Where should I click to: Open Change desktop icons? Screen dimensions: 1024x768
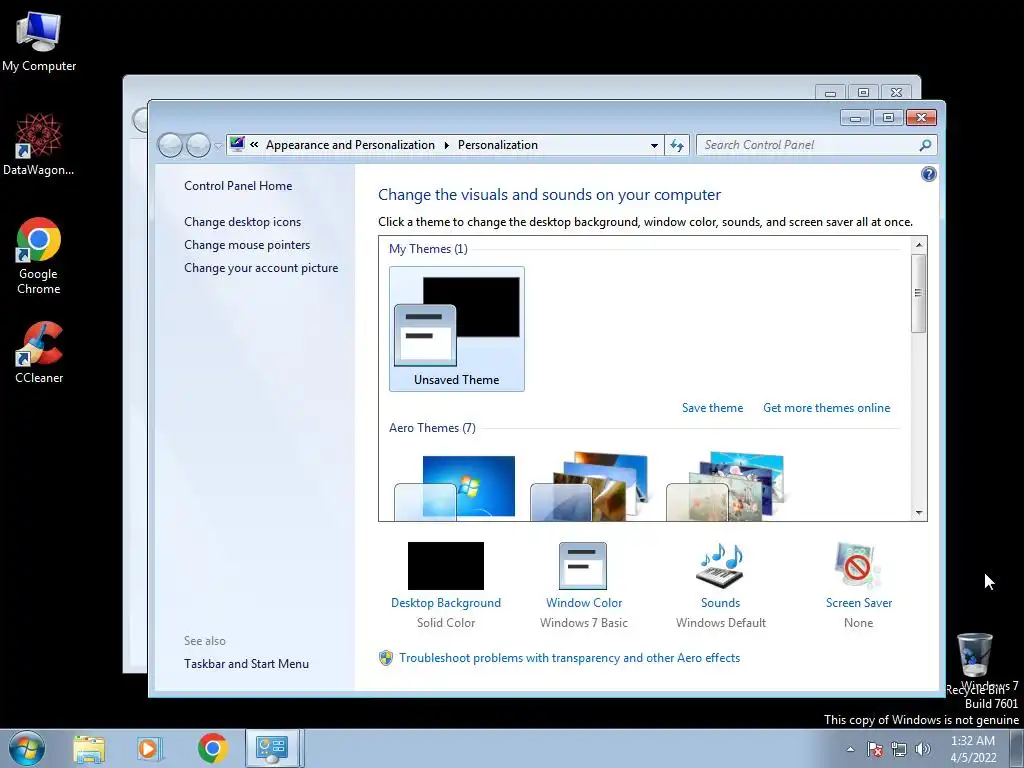click(x=242, y=222)
